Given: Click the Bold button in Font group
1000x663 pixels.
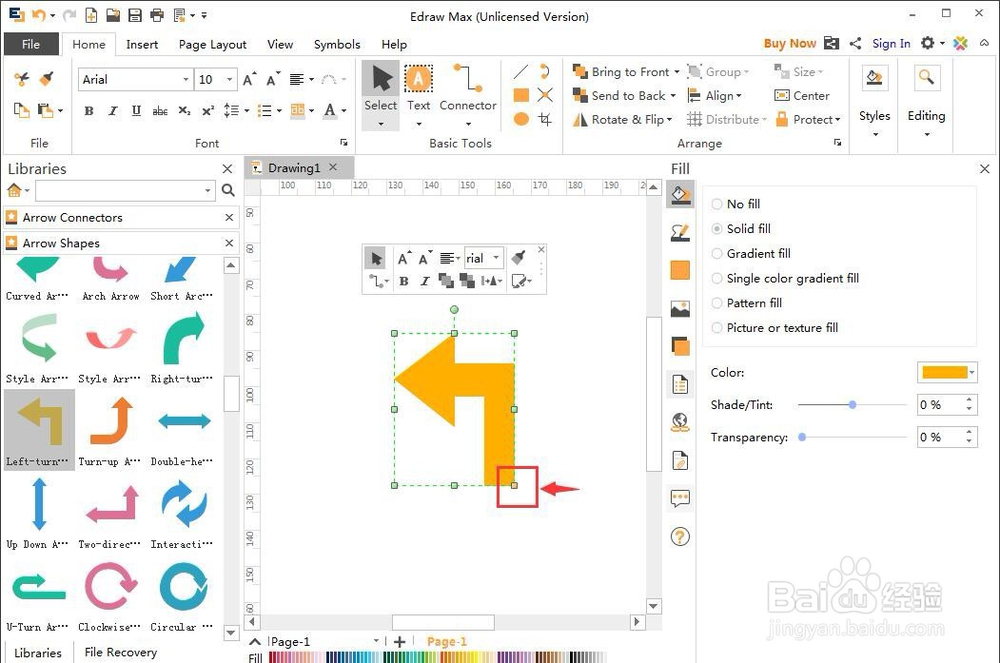Looking at the screenshot, I should 89,110.
